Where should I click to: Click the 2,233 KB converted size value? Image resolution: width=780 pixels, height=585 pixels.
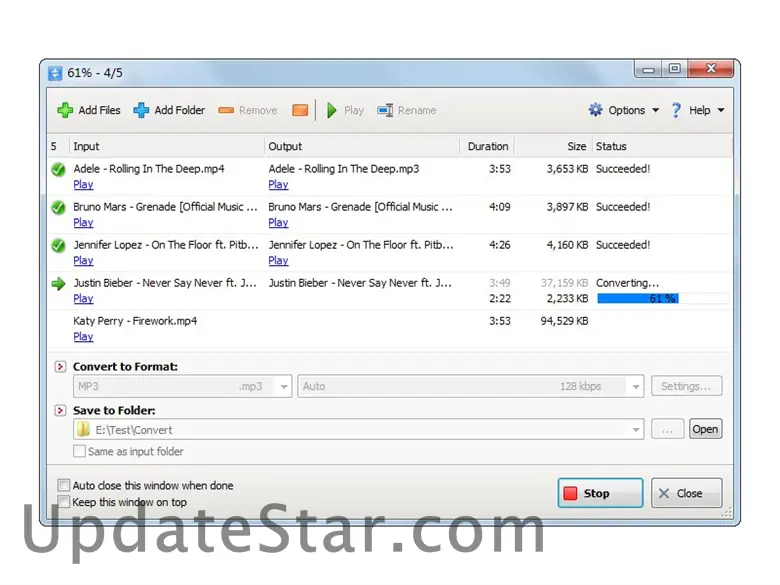click(x=567, y=298)
